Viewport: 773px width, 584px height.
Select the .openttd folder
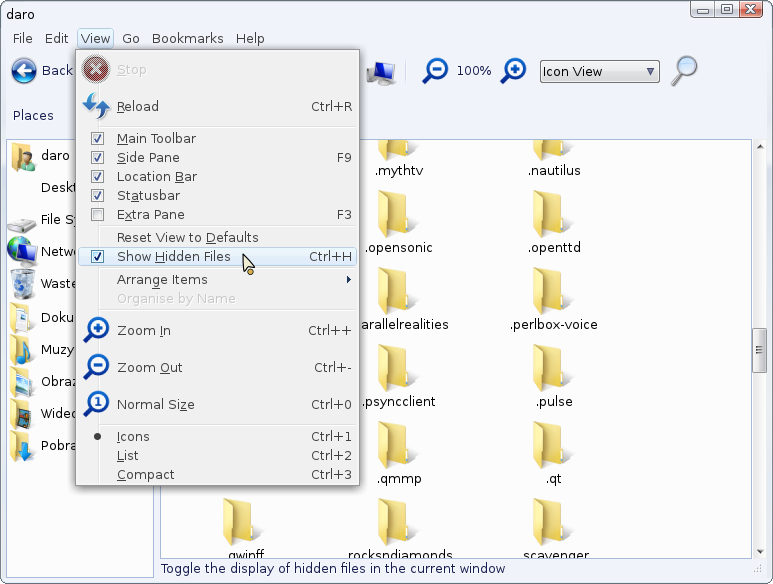click(x=554, y=223)
